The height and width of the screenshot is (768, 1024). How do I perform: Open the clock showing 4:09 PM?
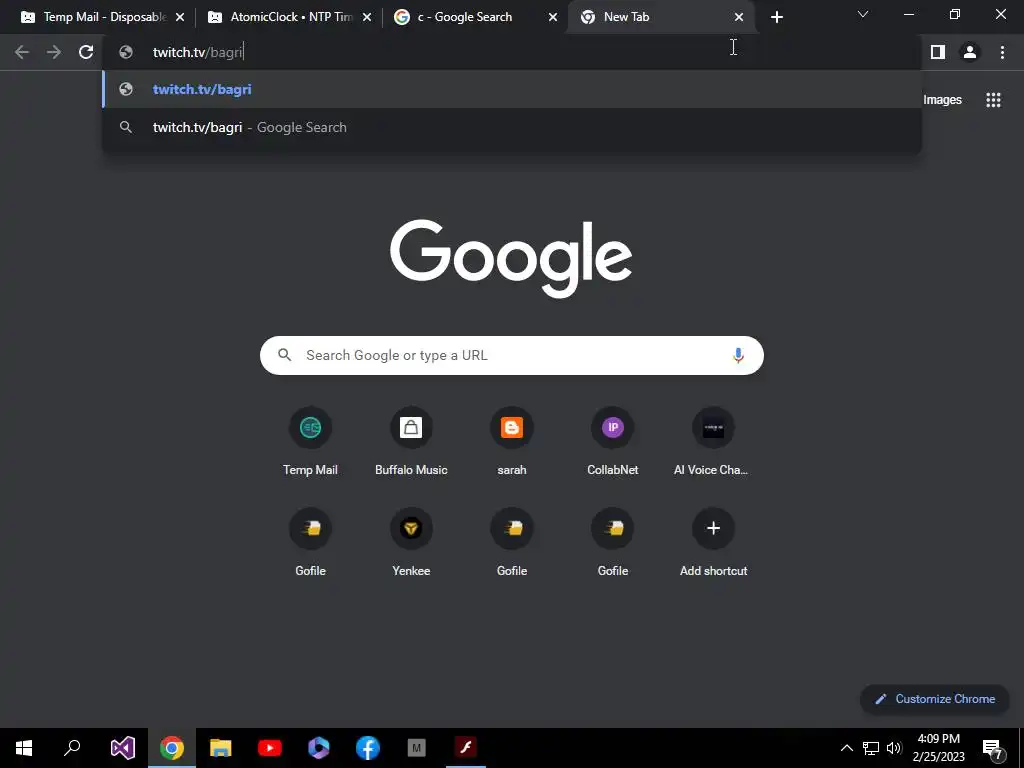coord(938,748)
